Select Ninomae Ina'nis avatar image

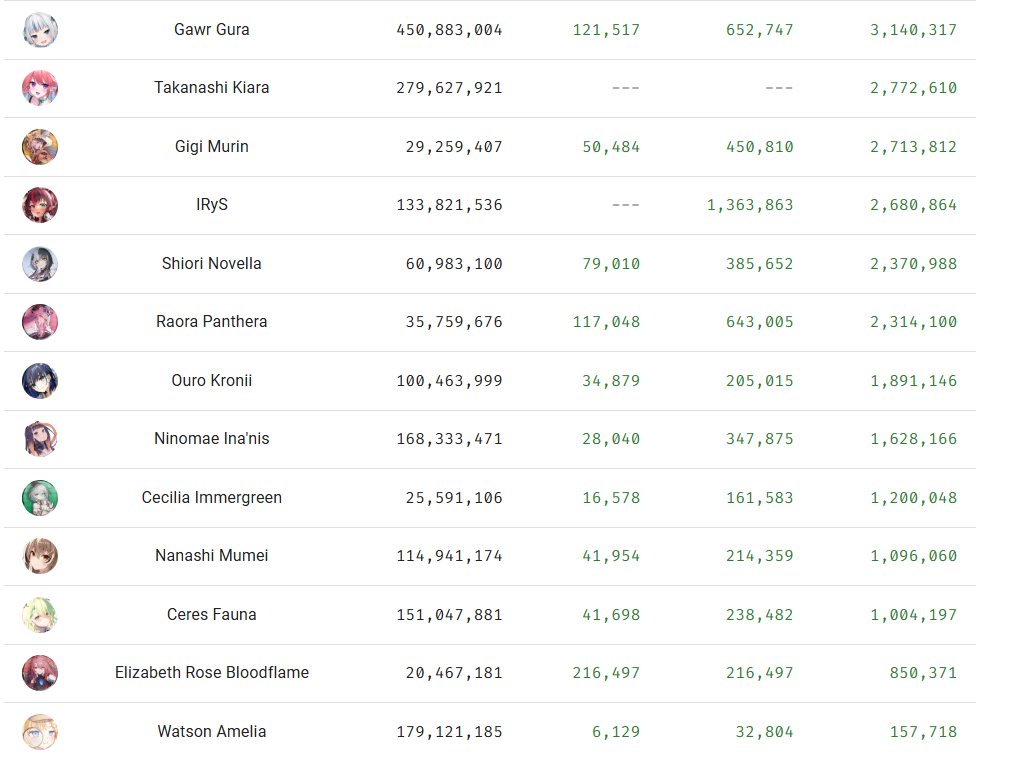pos(40,439)
